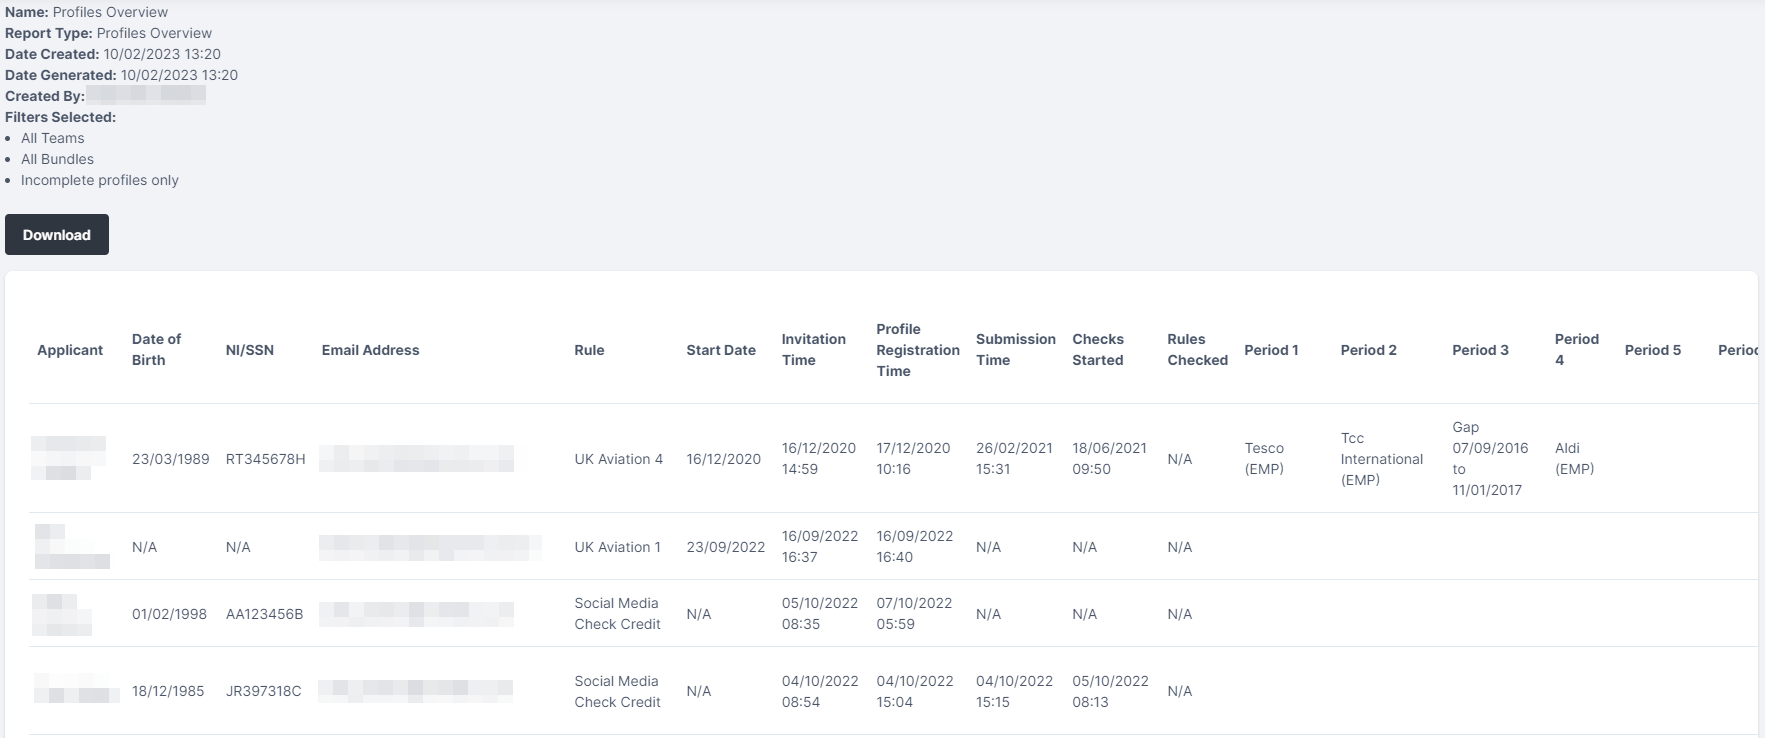This screenshot has width=1765, height=738.
Task: Click the All Bundles filter text
Action: [x=57, y=159]
